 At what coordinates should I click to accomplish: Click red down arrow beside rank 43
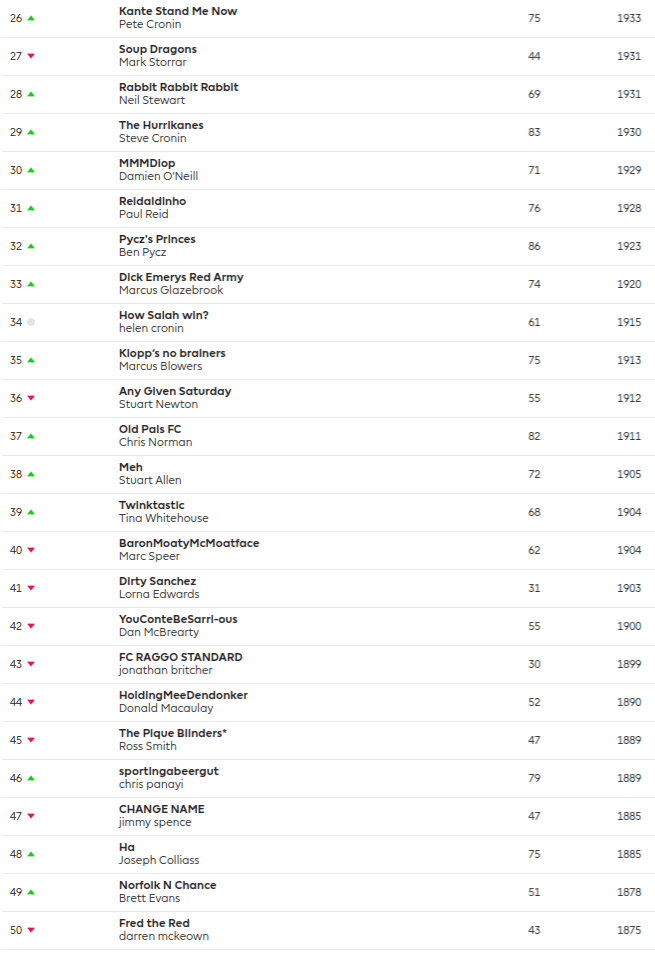[31, 664]
